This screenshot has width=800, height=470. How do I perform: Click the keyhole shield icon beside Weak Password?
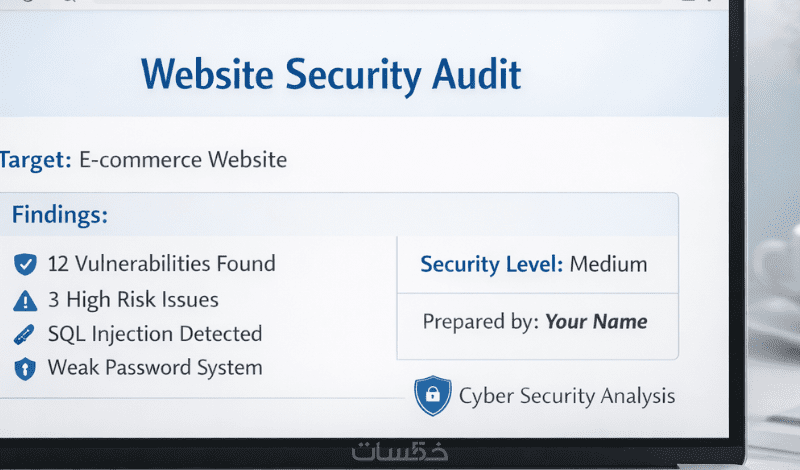pos(24,368)
